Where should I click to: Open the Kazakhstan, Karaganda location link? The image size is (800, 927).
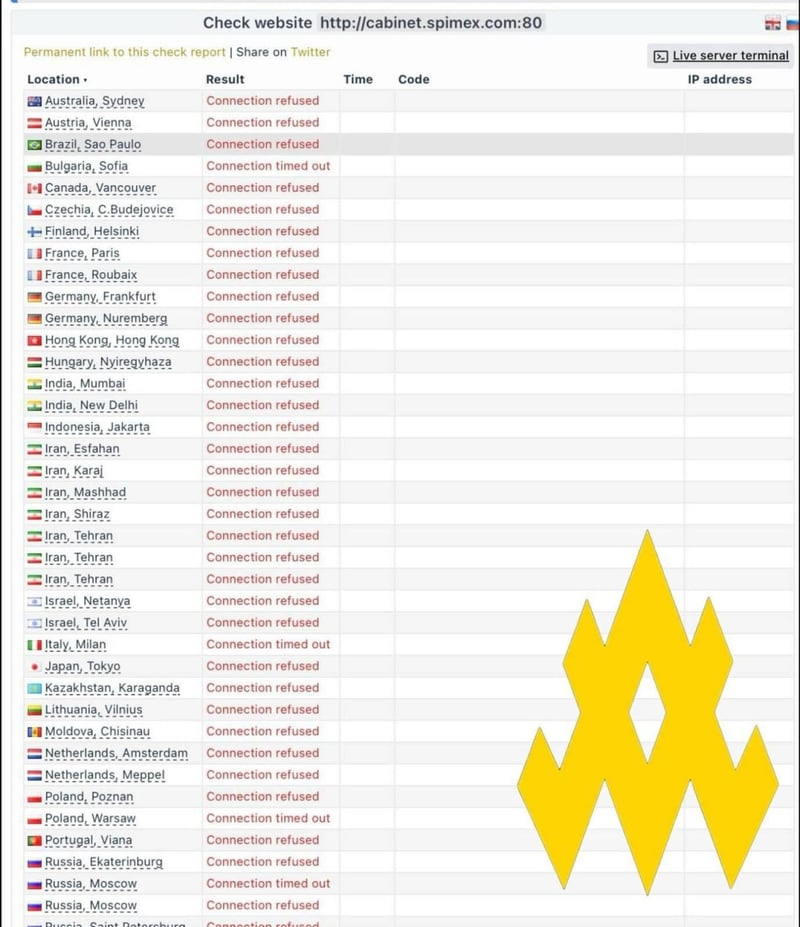[x=112, y=688]
